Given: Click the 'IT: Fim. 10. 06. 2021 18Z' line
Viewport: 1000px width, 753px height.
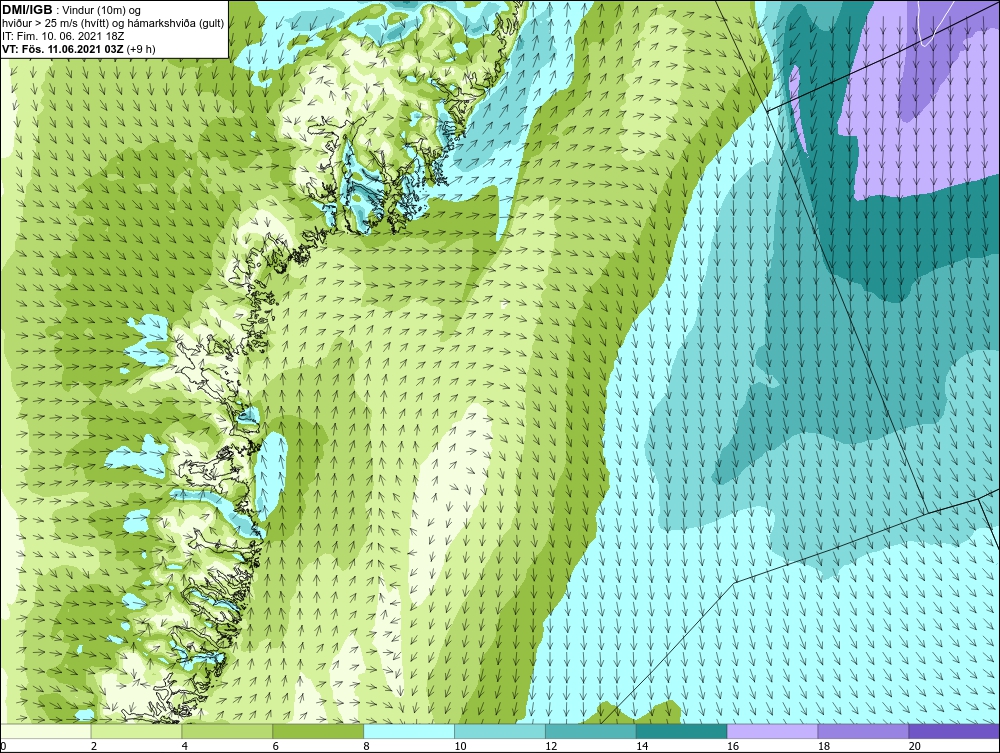Looking at the screenshot, I should tap(63, 36).
